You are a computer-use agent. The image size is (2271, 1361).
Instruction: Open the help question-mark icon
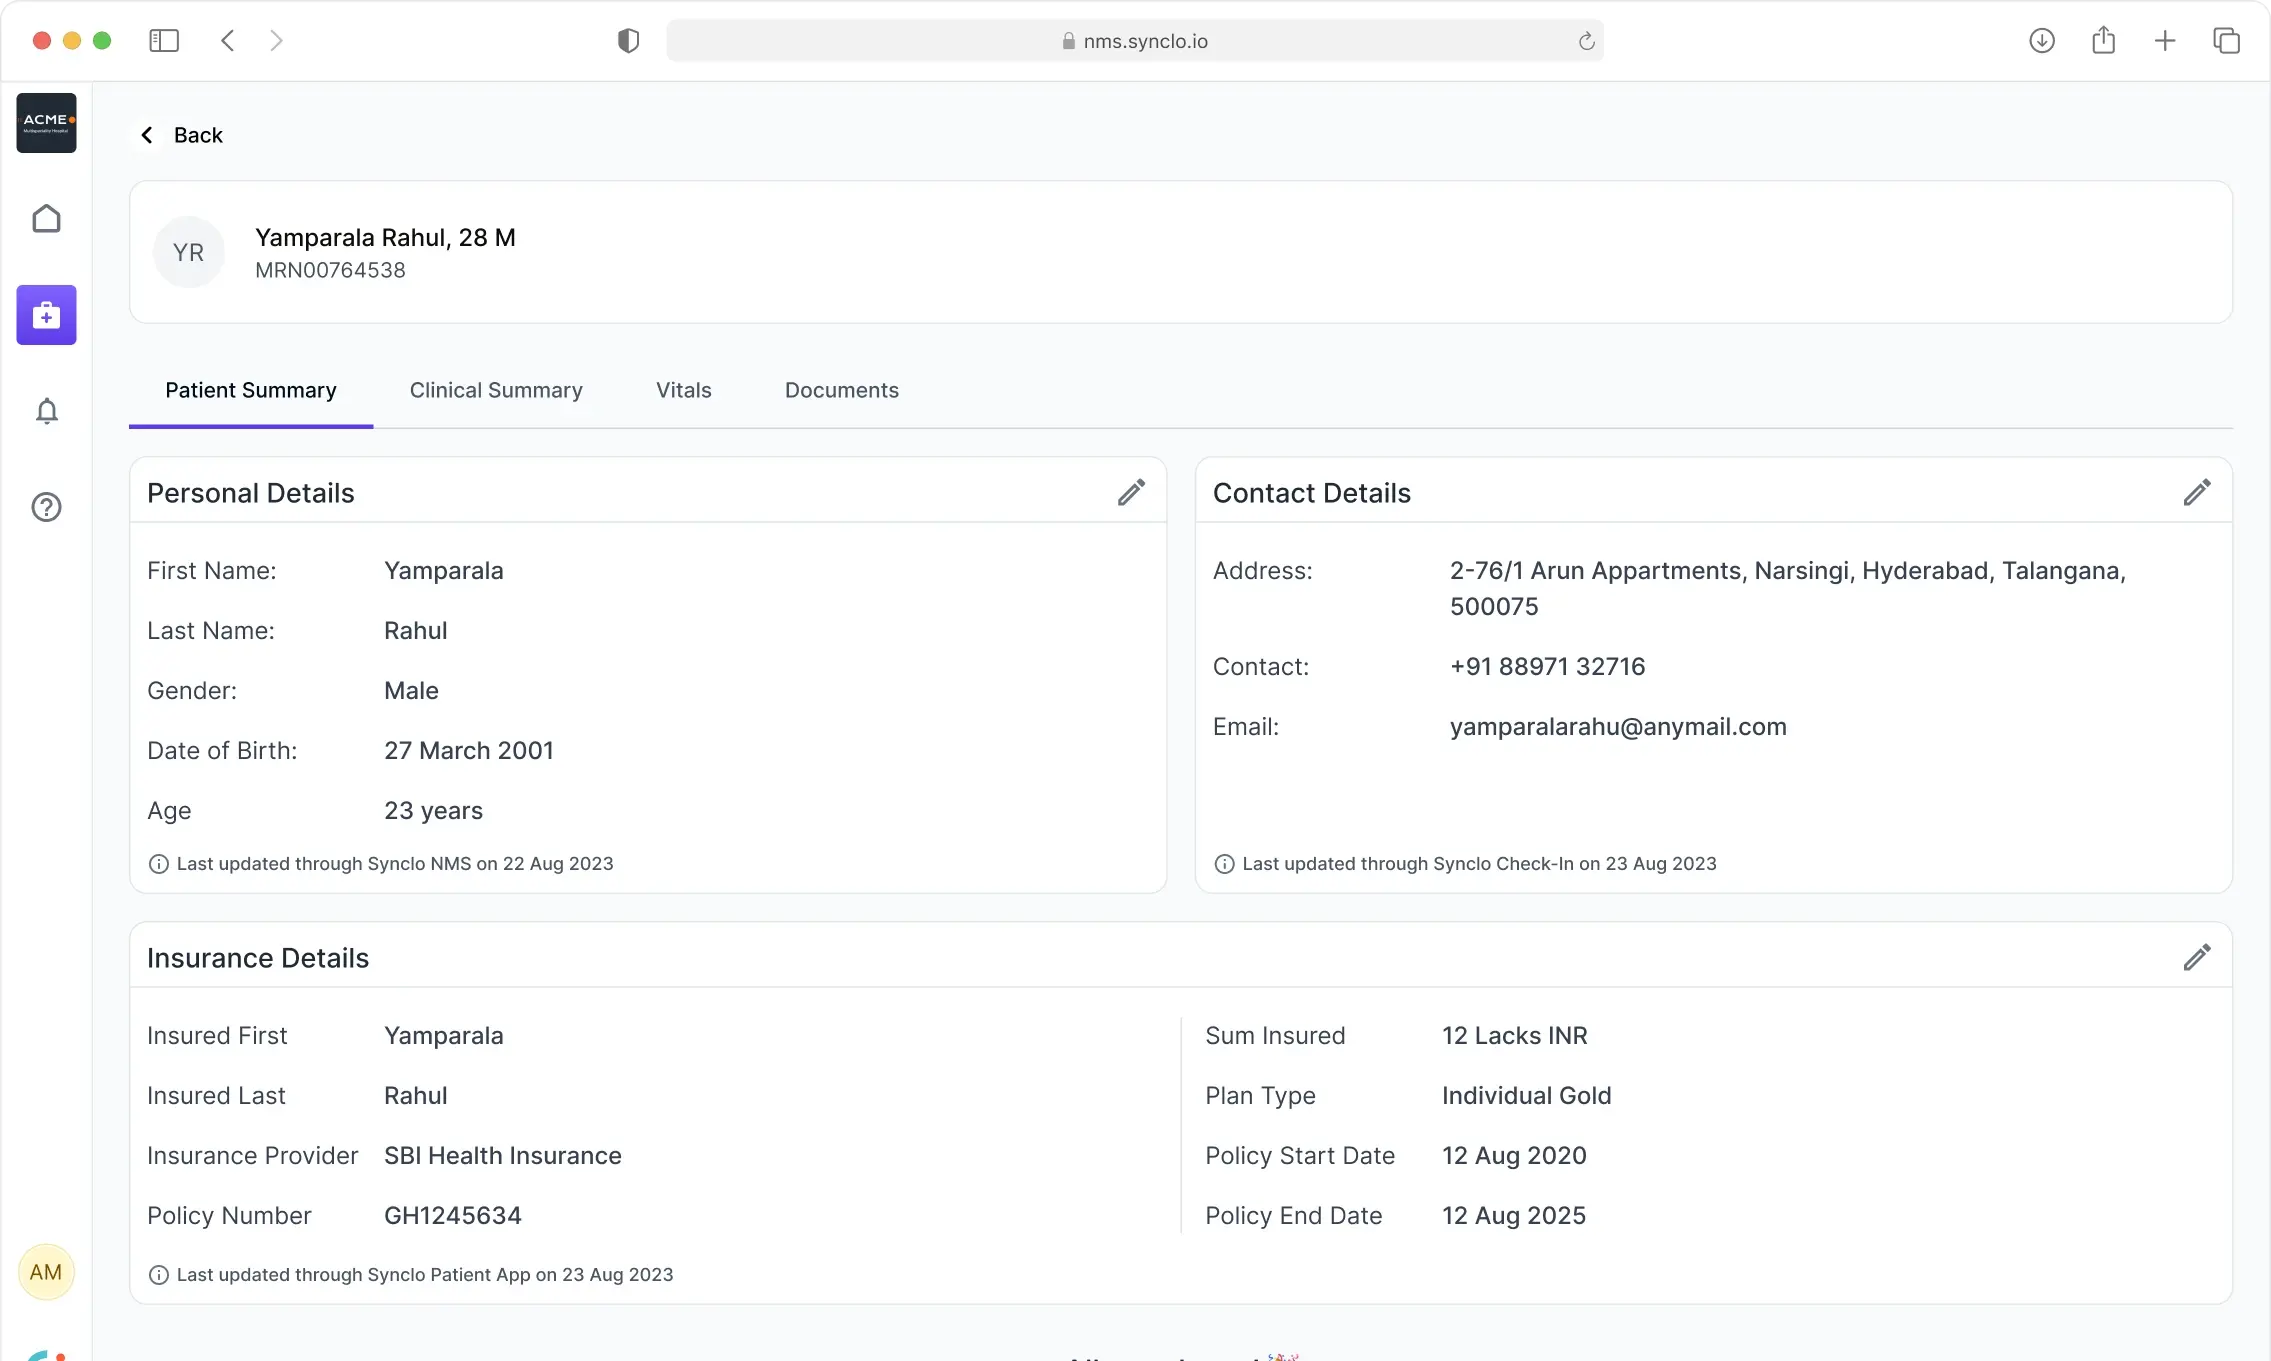[46, 507]
